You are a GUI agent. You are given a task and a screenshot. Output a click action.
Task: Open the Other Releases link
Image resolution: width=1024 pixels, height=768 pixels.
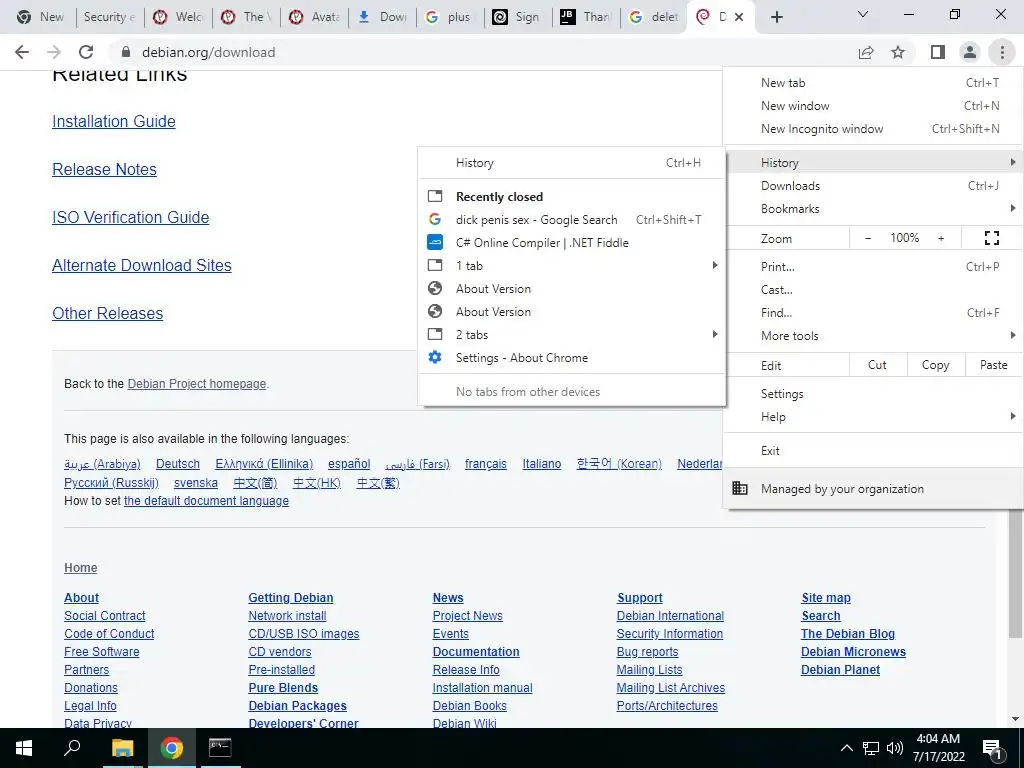tap(108, 313)
